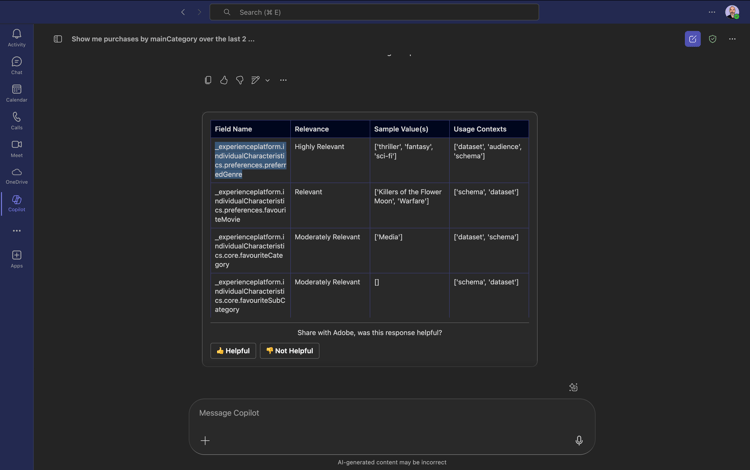This screenshot has width=750, height=470.
Task: Open the Calls section
Action: 16,120
